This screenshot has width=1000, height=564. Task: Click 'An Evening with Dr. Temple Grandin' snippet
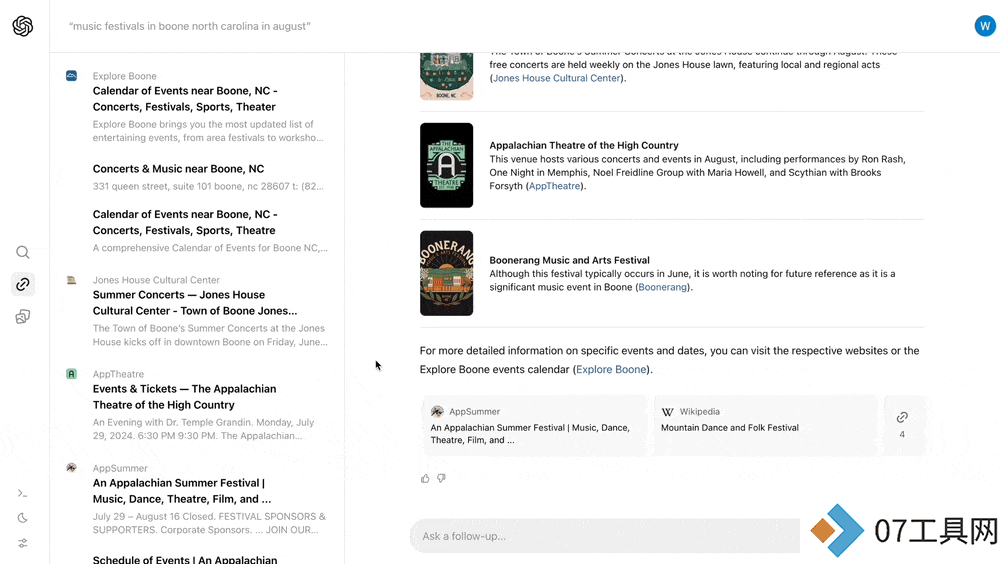[203, 429]
